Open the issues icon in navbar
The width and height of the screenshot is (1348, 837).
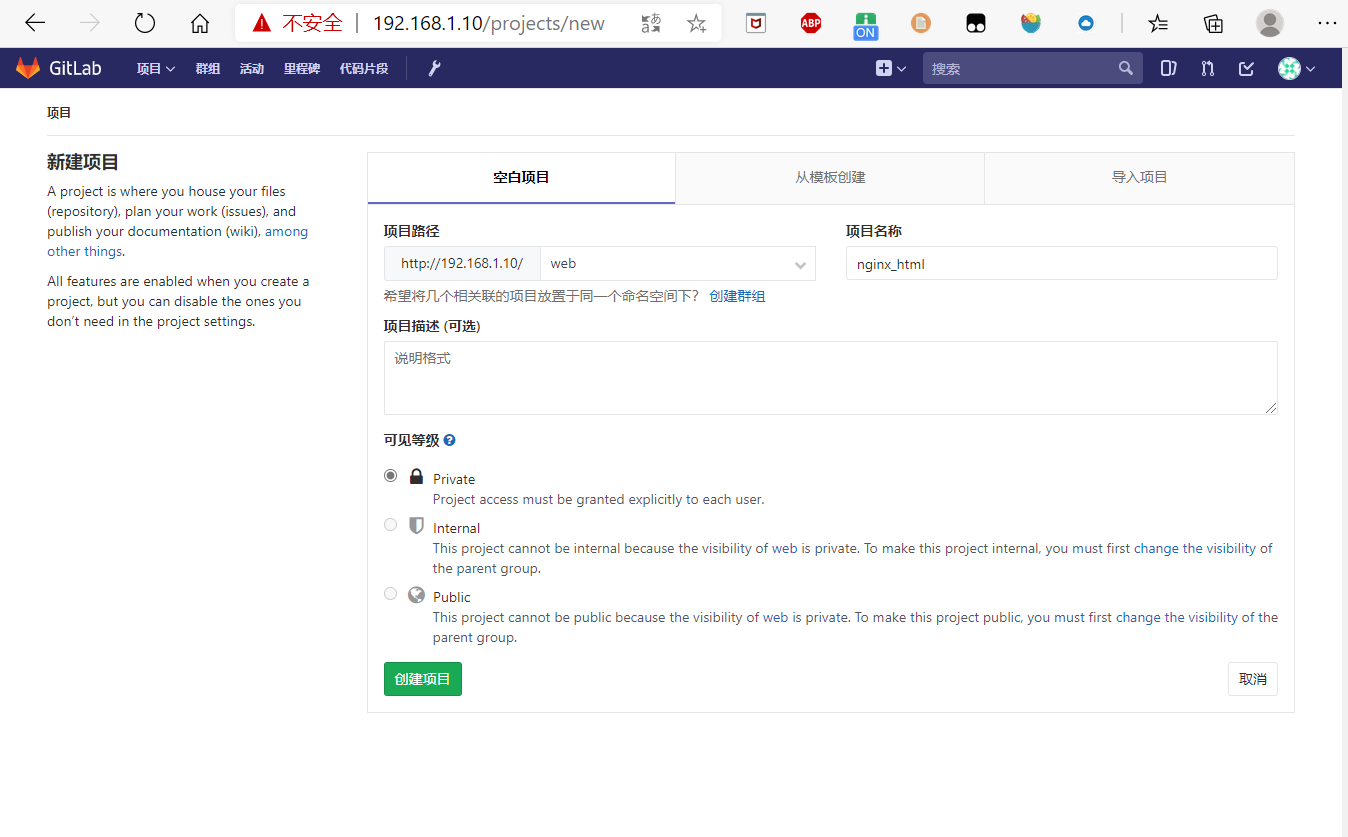coord(1168,68)
